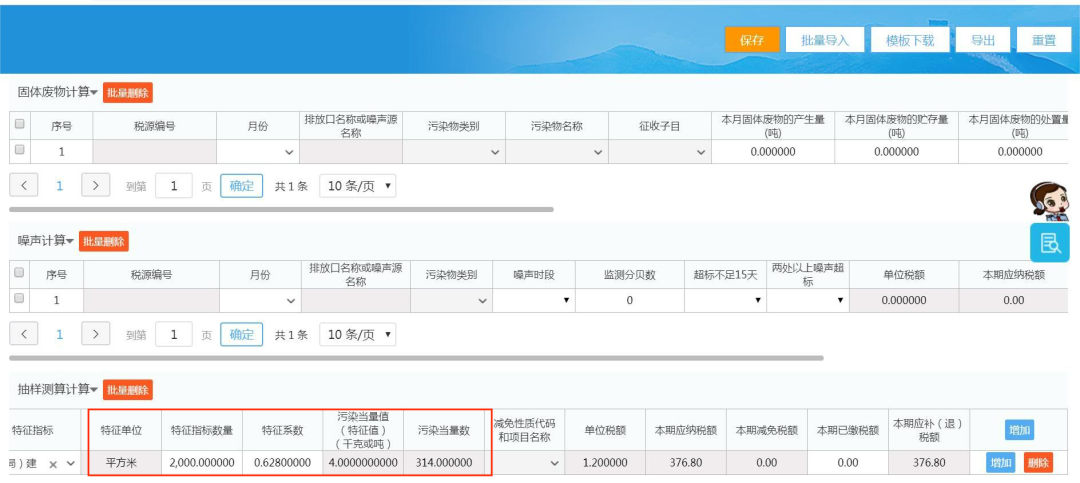This screenshot has width=1080, height=483.
Task: Tick the header checkbox in 噪声计算 table
Action: [x=19, y=272]
